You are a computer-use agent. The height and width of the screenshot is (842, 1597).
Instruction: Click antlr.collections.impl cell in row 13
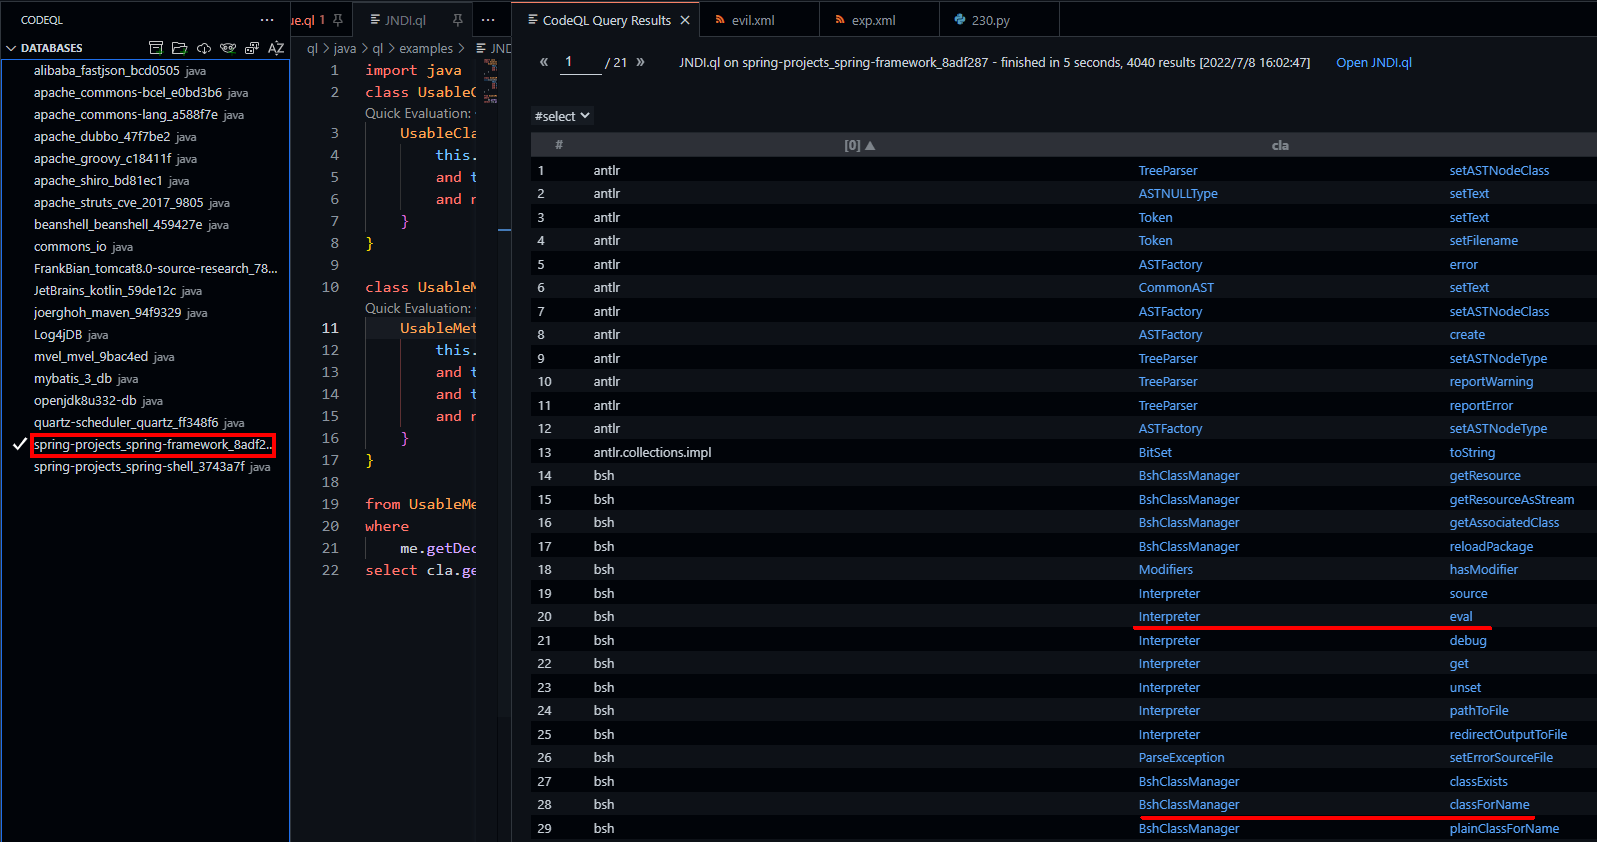point(652,453)
